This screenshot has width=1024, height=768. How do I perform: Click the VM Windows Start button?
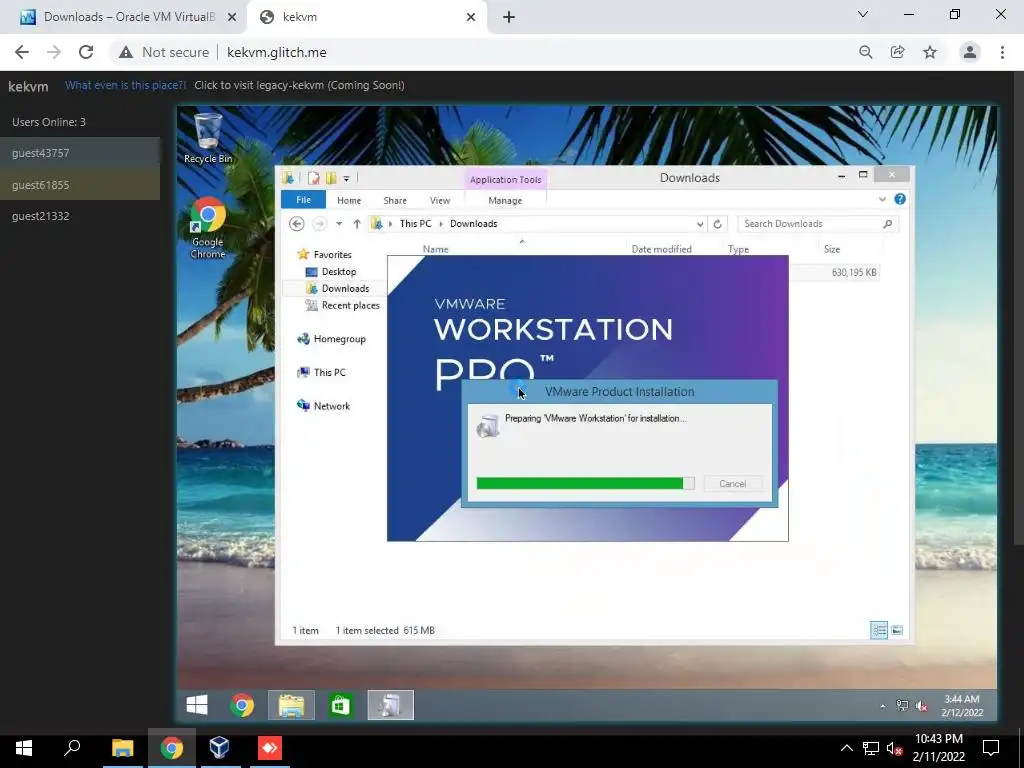(197, 705)
